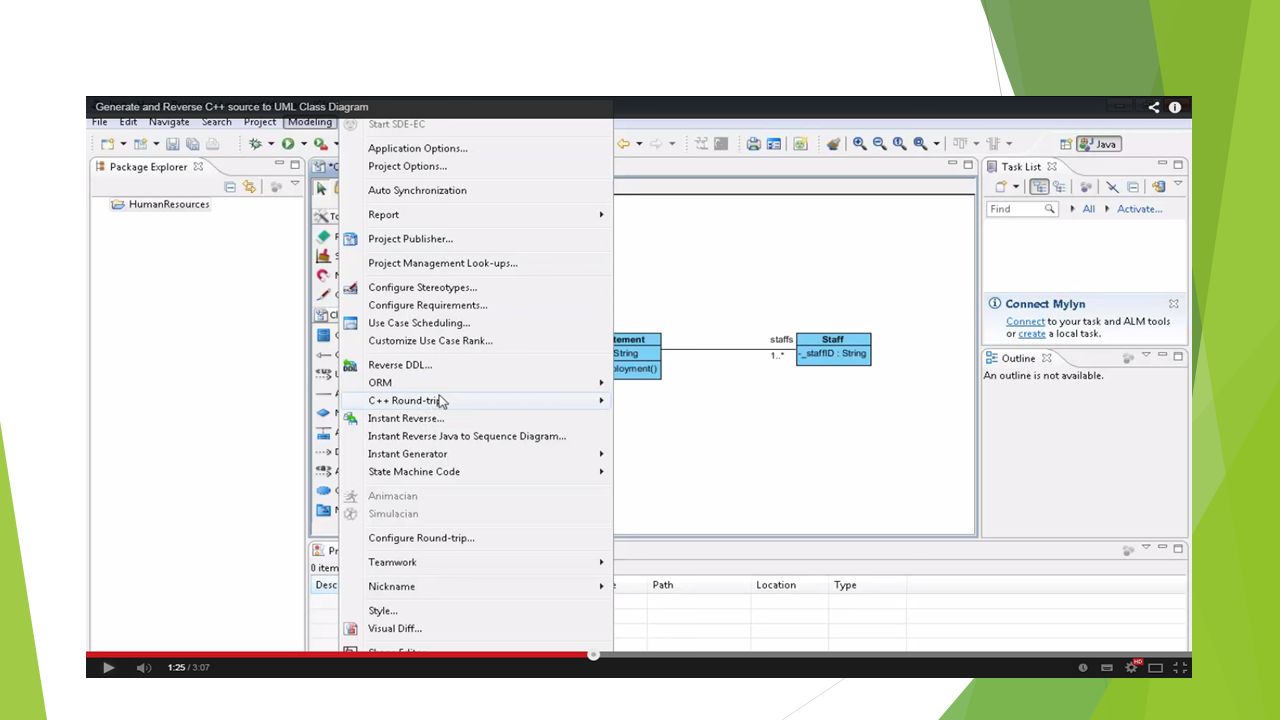Select Application Options... menu entry
Viewport: 1280px width, 720px height.
click(475, 148)
